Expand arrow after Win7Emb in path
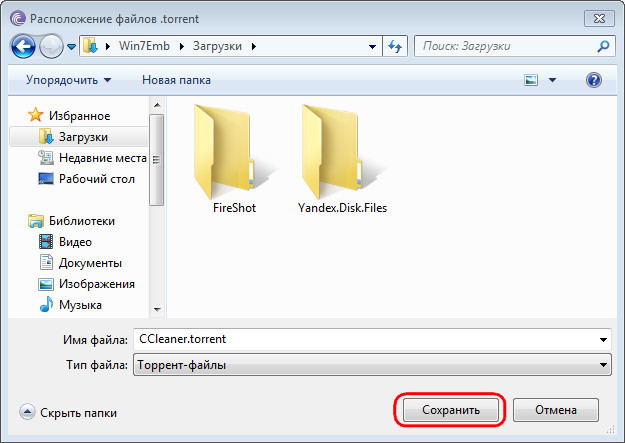 tap(182, 47)
